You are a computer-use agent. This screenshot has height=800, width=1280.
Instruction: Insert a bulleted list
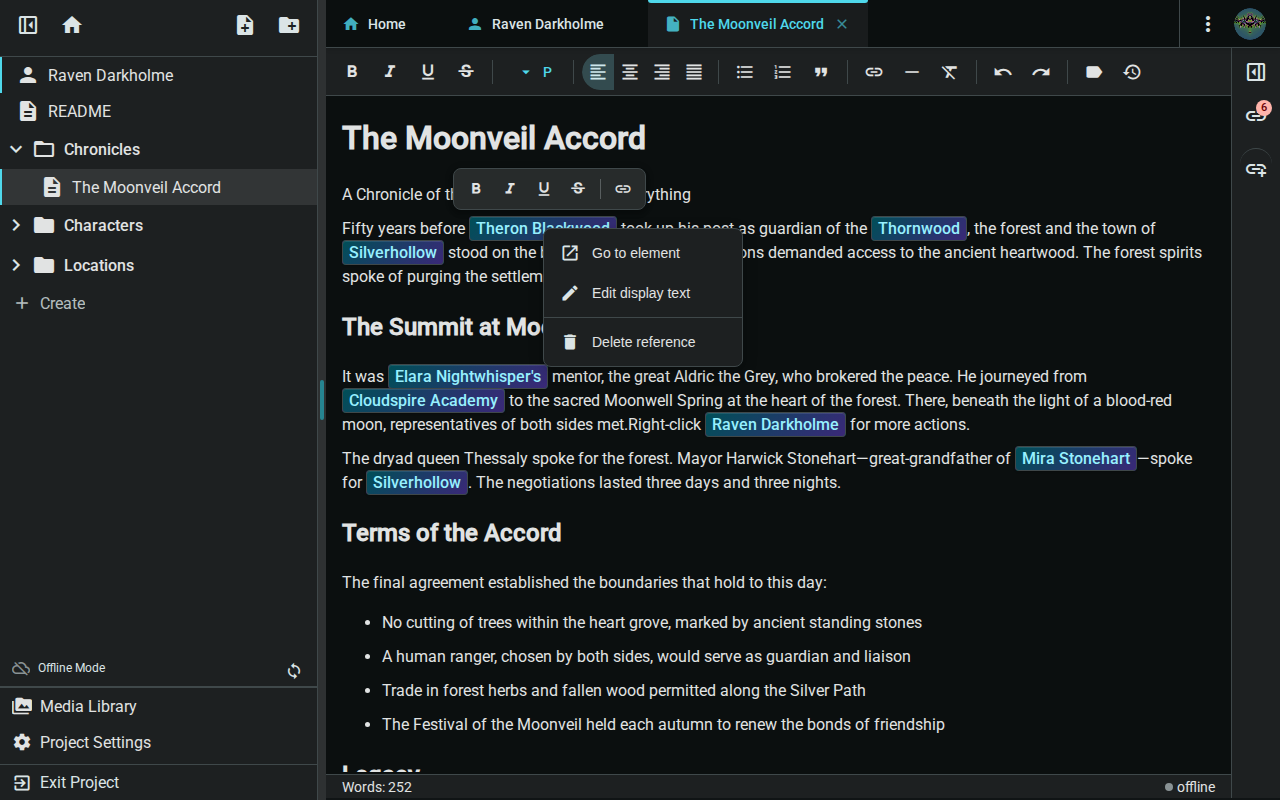(x=744, y=71)
